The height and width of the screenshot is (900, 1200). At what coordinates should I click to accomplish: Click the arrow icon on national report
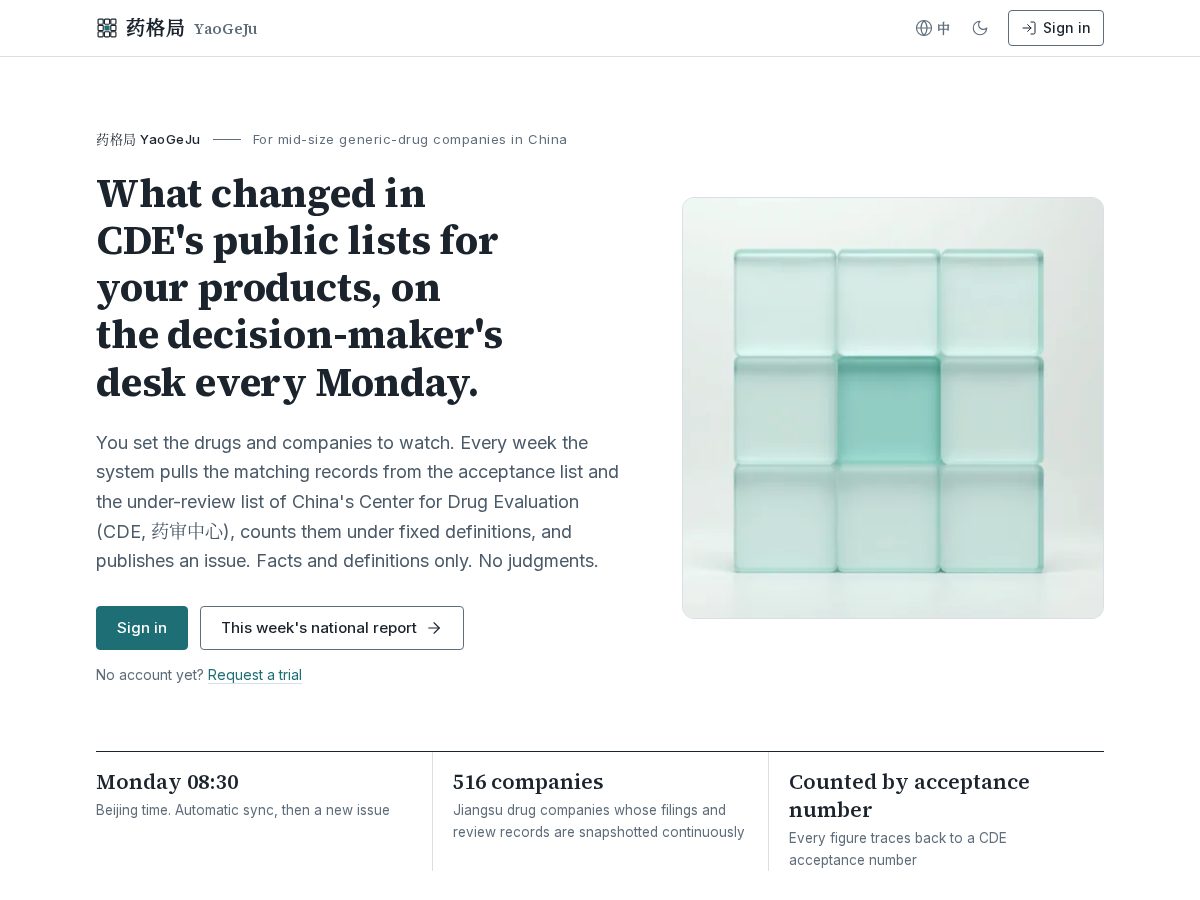[434, 628]
